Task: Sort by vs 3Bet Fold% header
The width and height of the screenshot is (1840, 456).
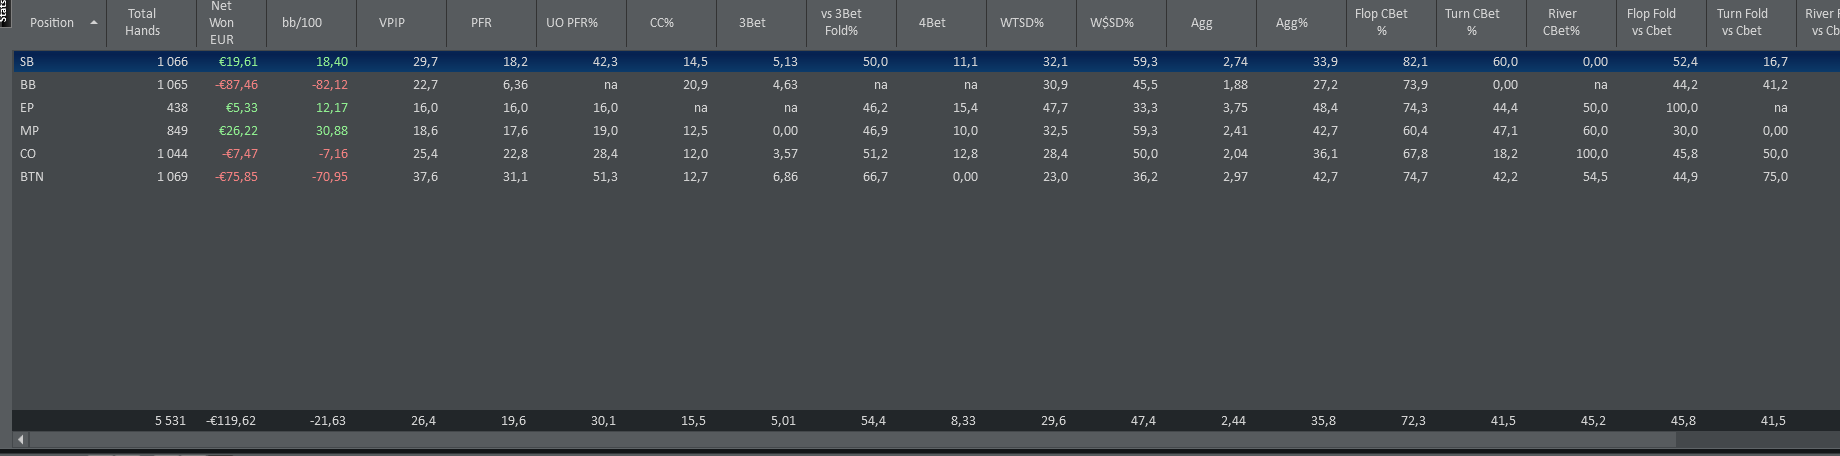Action: click(x=841, y=22)
